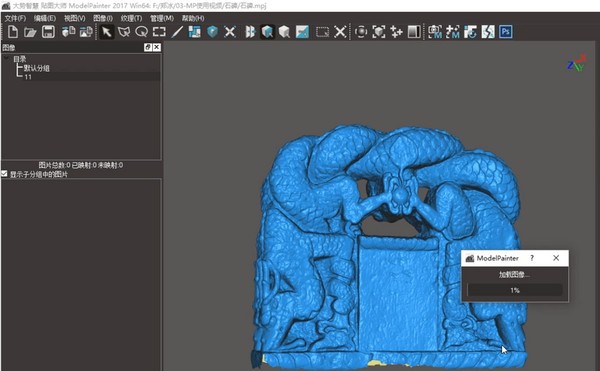Image resolution: width=600 pixels, height=371 pixels.
Task: Click the XYZ axis orientation gizmo
Action: [x=577, y=63]
